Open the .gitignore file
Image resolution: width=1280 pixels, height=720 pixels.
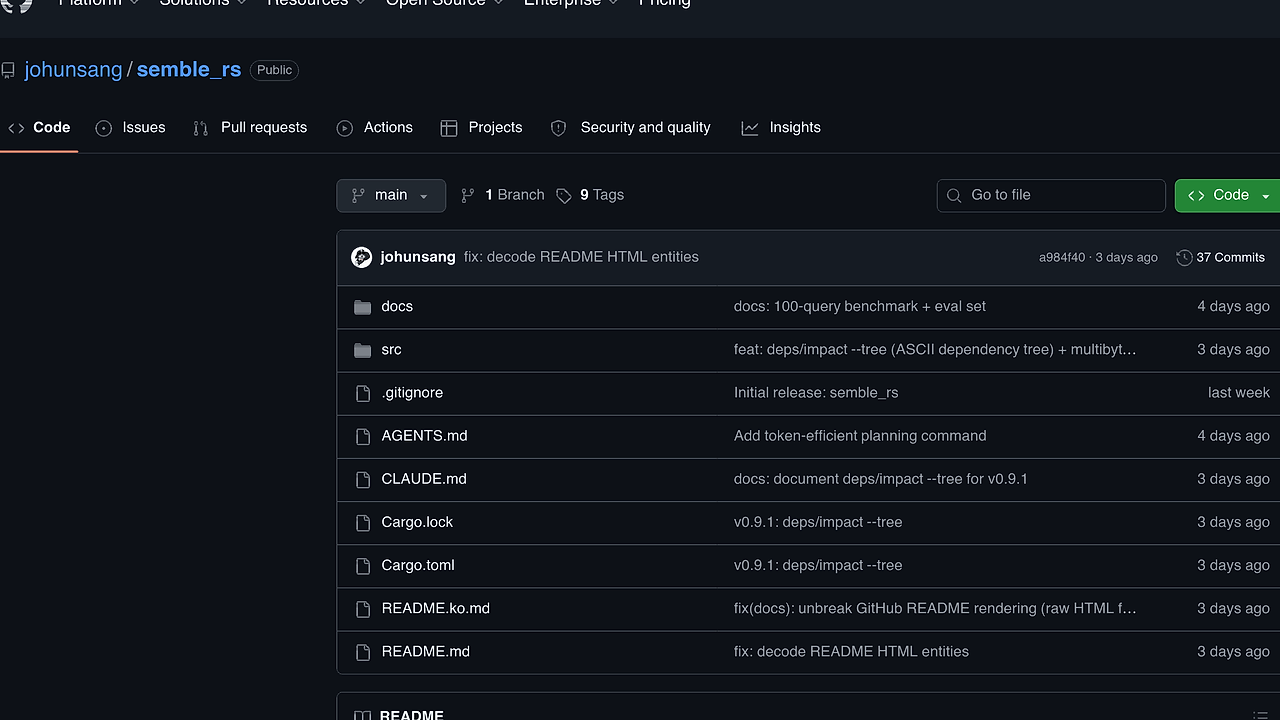coord(412,393)
